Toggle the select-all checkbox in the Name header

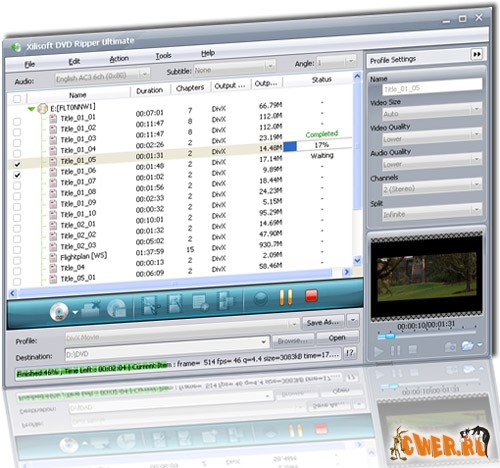coord(17,99)
